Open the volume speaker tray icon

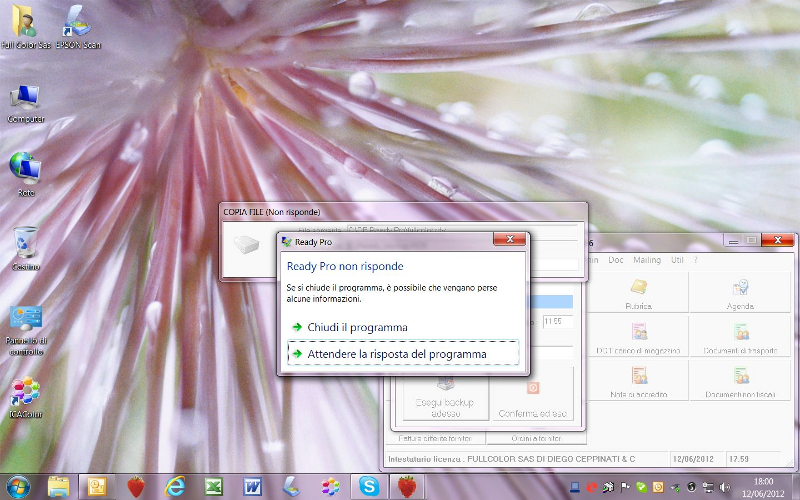point(724,487)
